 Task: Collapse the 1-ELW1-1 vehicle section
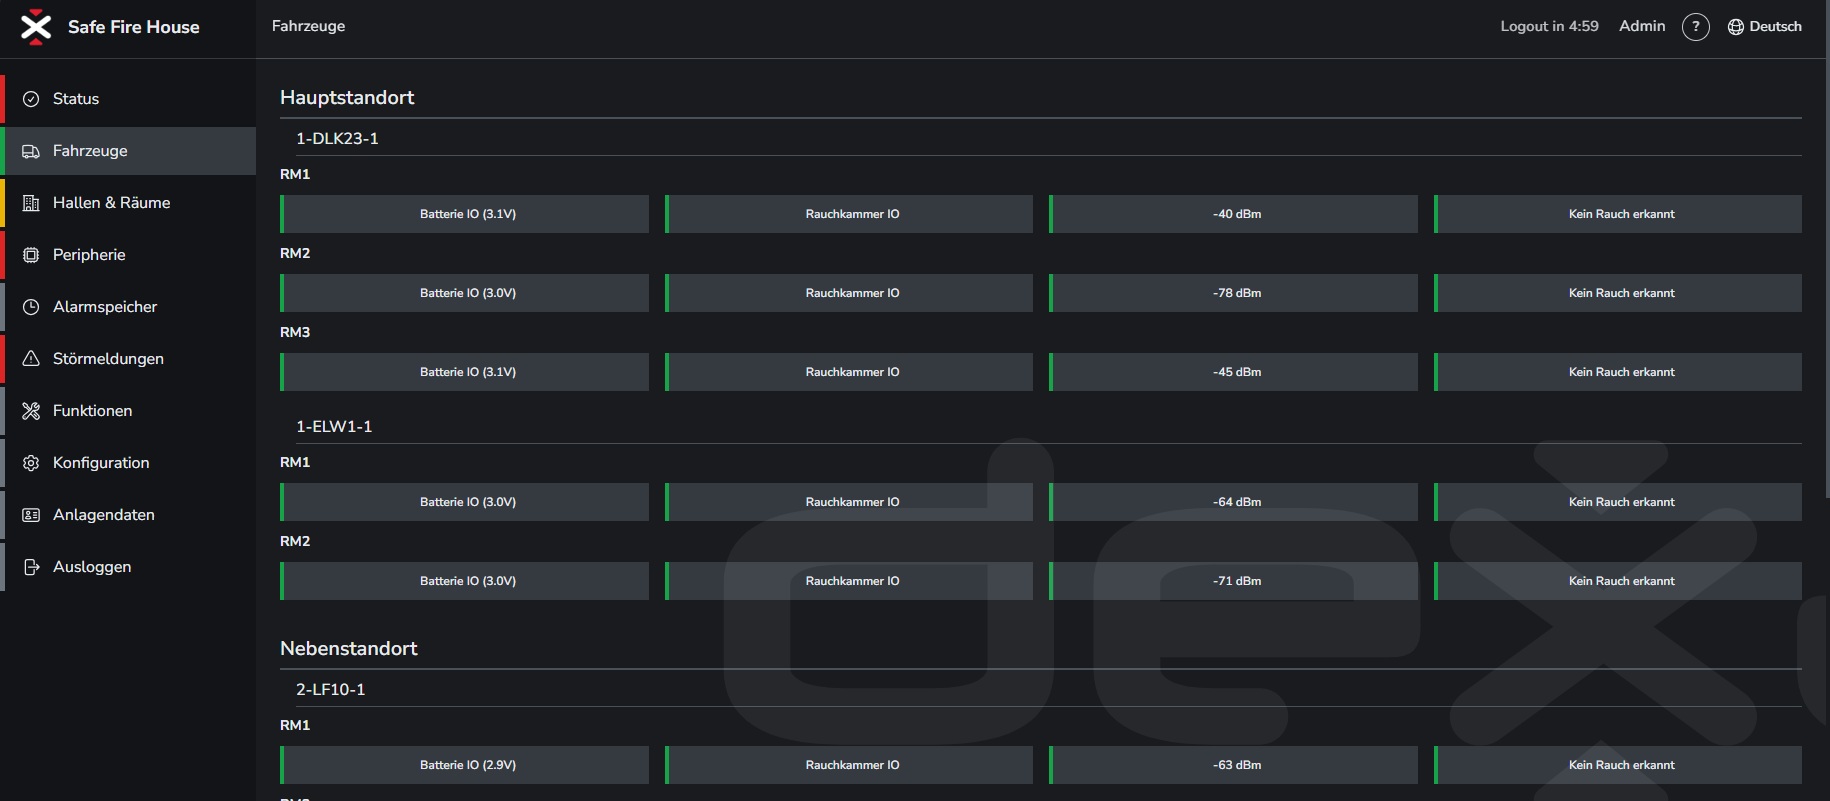tap(1049, 426)
